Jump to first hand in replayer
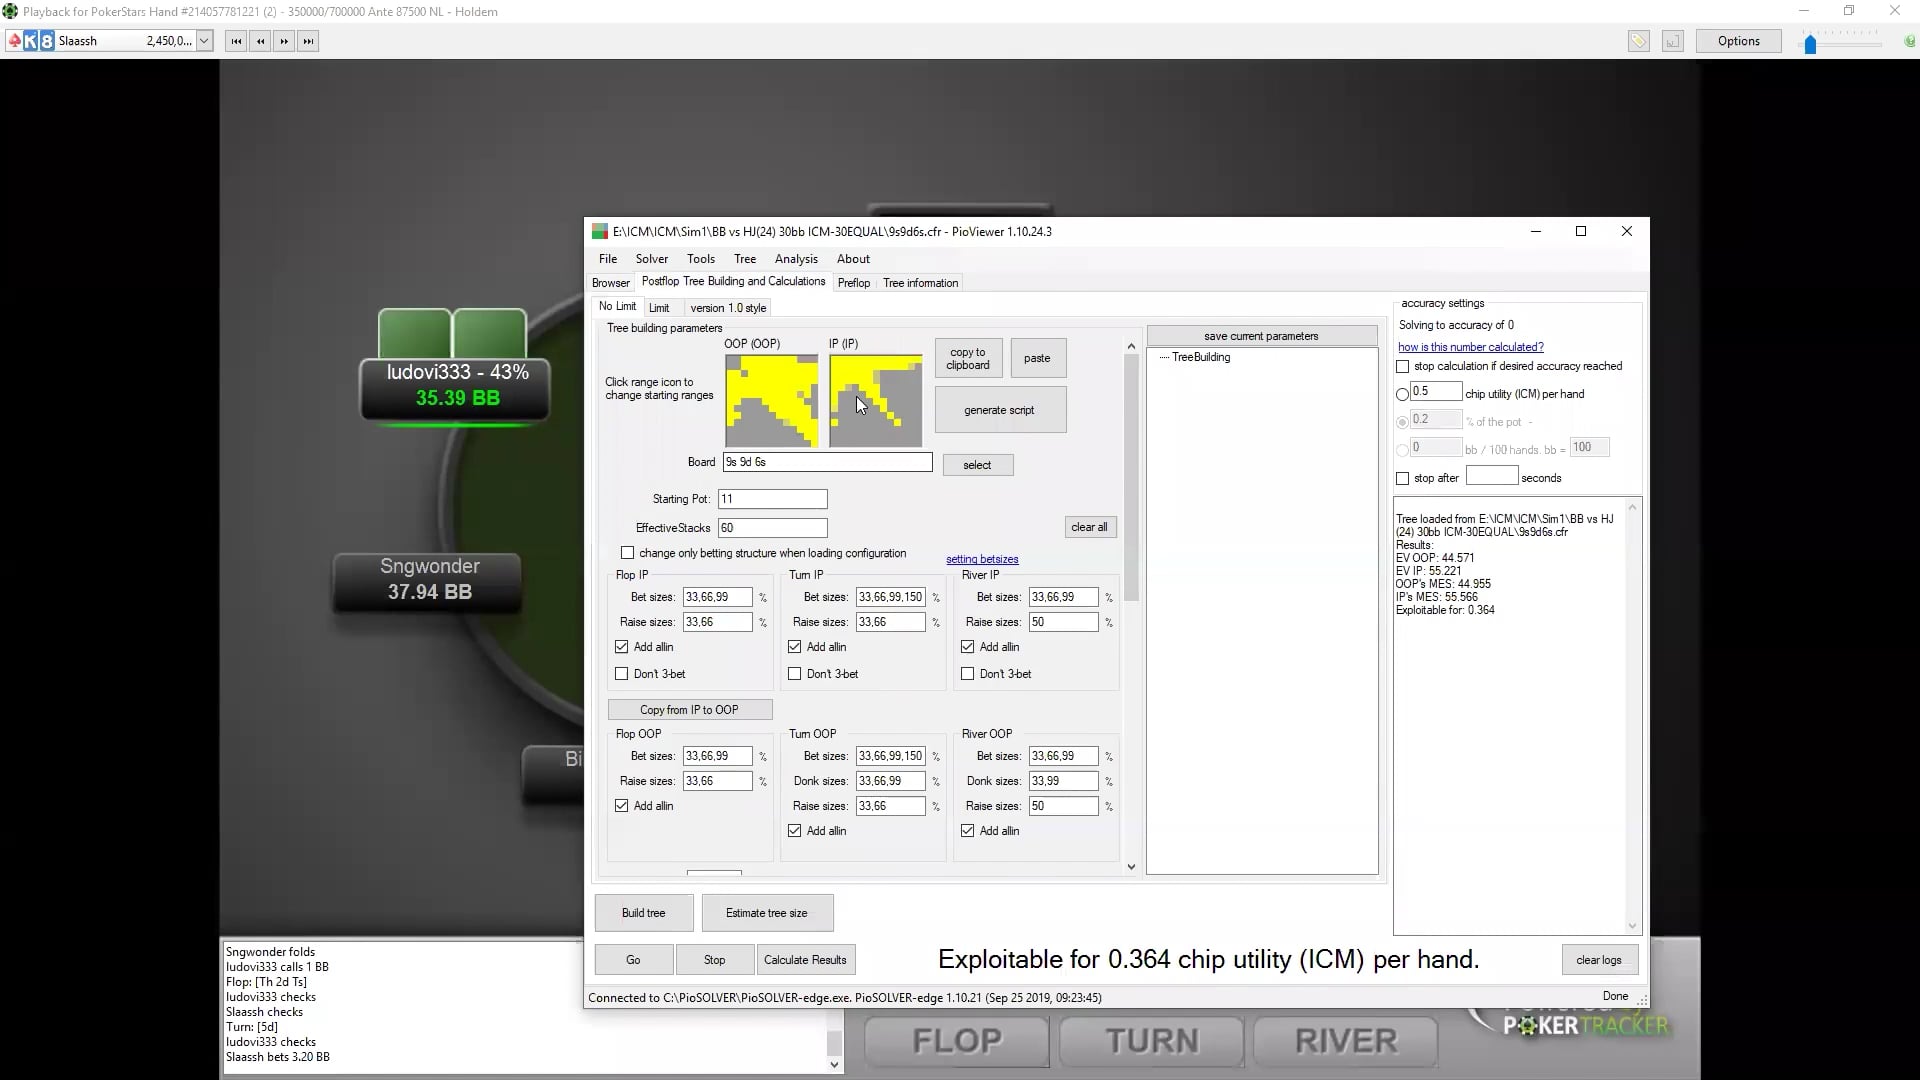 click(236, 41)
